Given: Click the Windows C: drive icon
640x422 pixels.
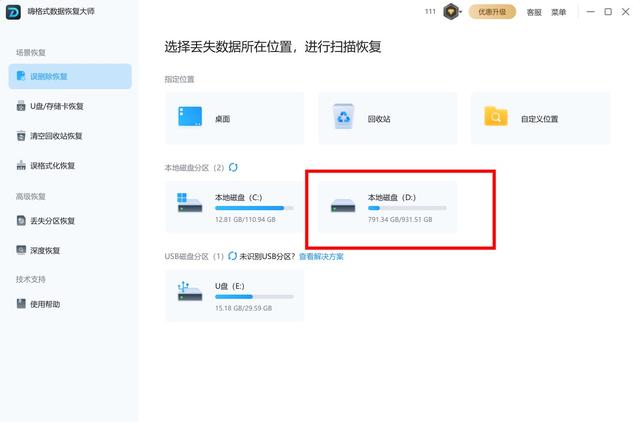Looking at the screenshot, I should [x=190, y=203].
